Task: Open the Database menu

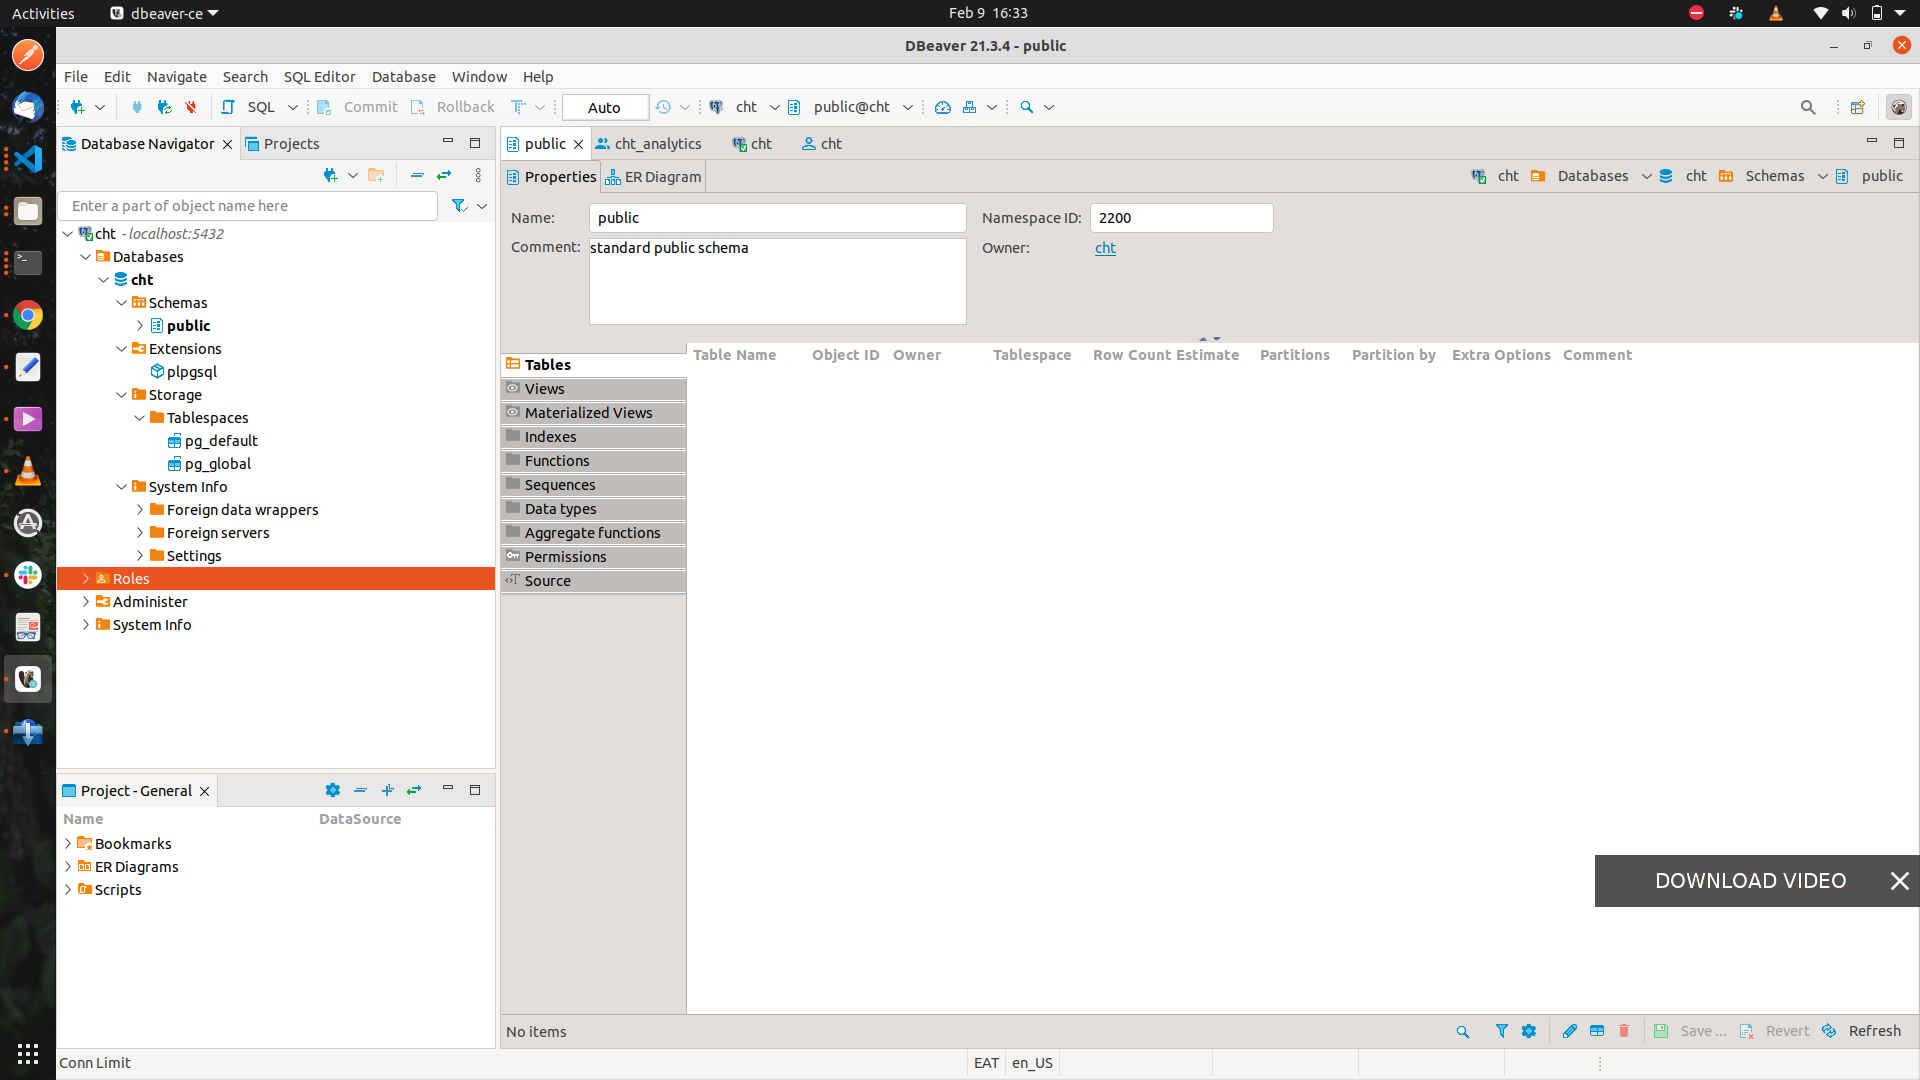Action: point(404,77)
